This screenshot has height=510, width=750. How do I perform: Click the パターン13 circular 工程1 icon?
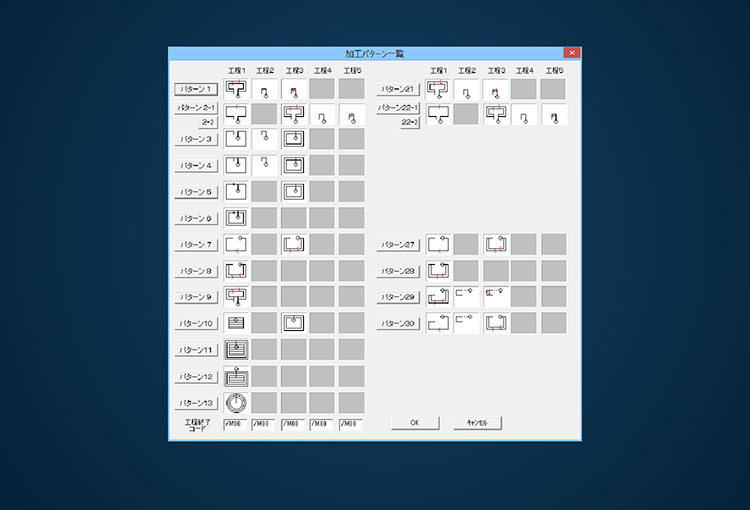tap(236, 403)
